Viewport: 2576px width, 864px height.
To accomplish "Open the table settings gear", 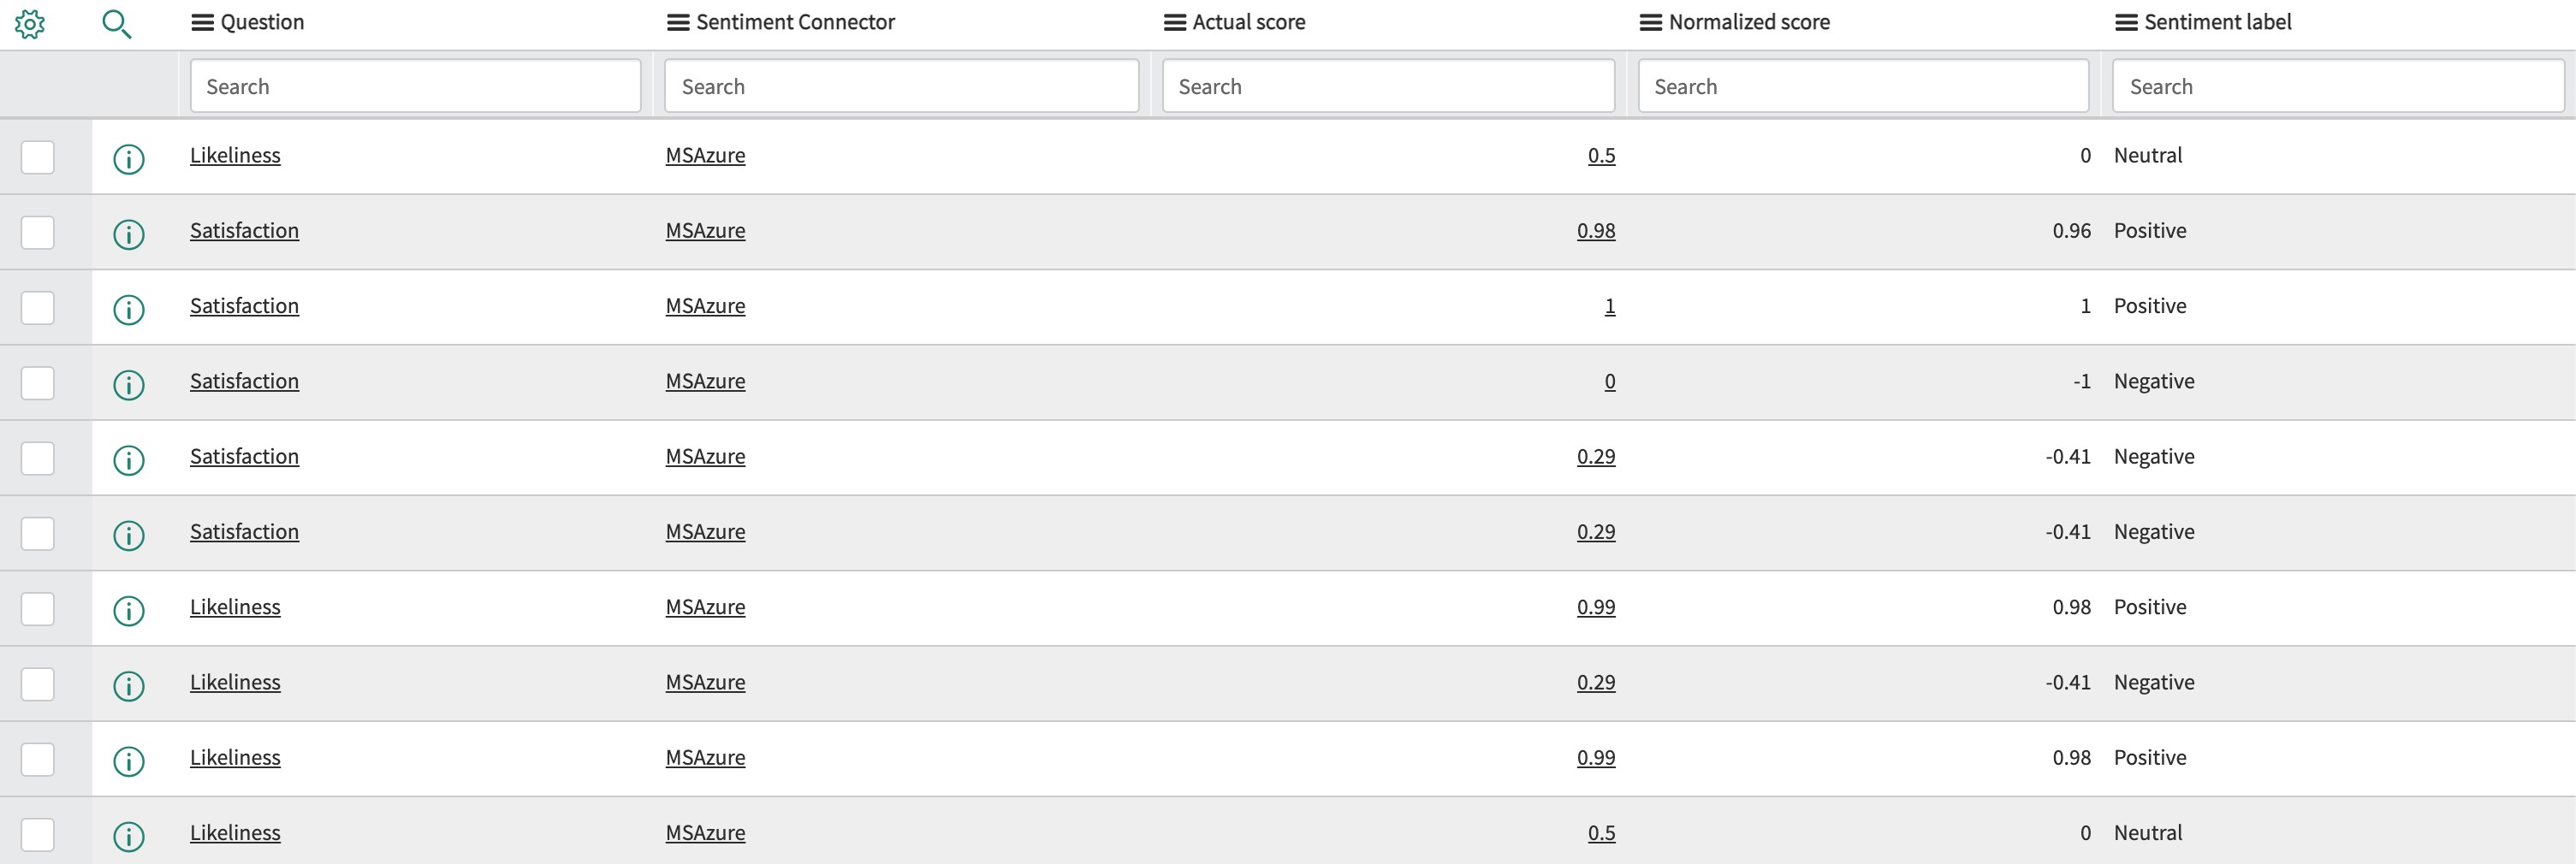I will [31, 24].
